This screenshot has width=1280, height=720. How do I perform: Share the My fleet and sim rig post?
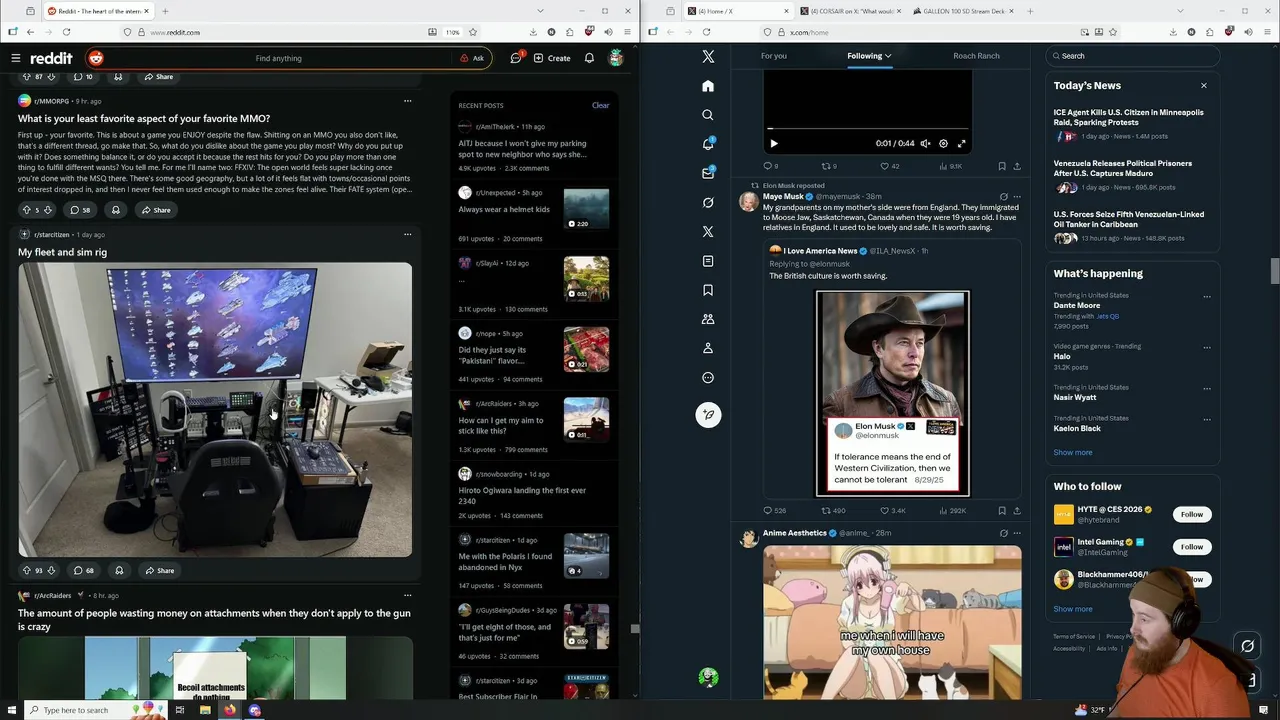(x=159, y=570)
